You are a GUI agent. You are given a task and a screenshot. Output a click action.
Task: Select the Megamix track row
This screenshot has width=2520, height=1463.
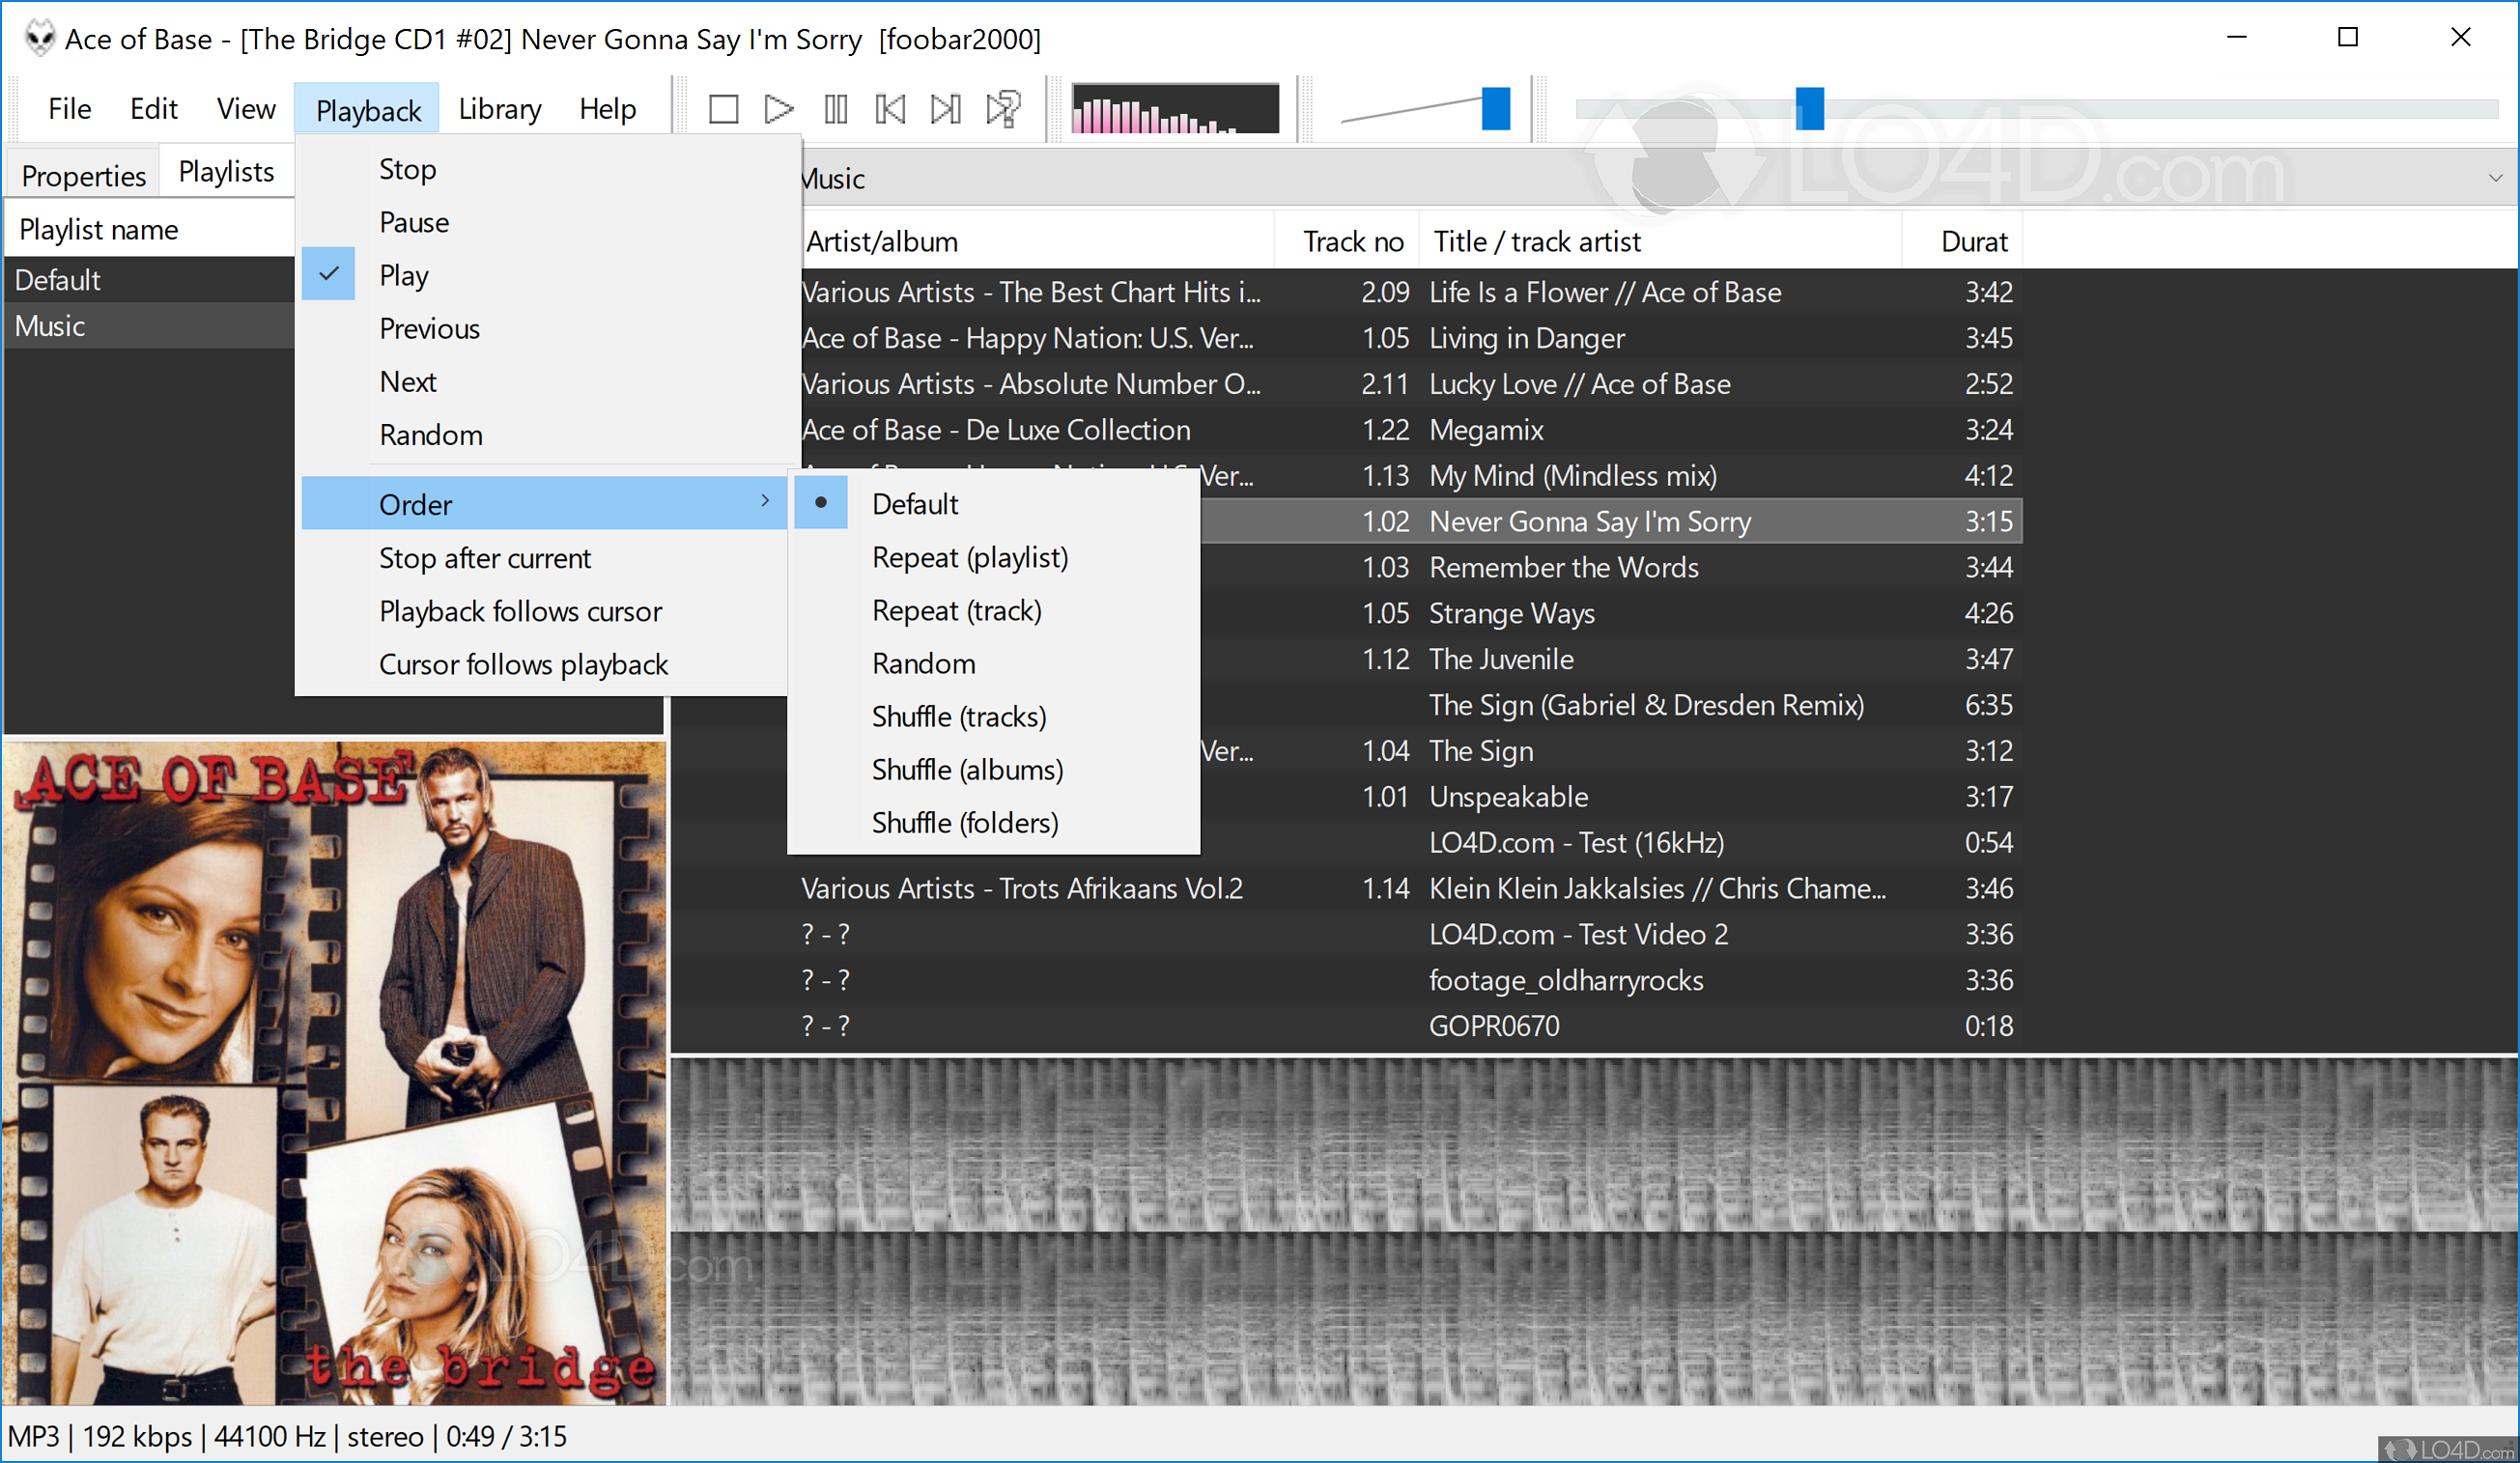pos(1412,429)
